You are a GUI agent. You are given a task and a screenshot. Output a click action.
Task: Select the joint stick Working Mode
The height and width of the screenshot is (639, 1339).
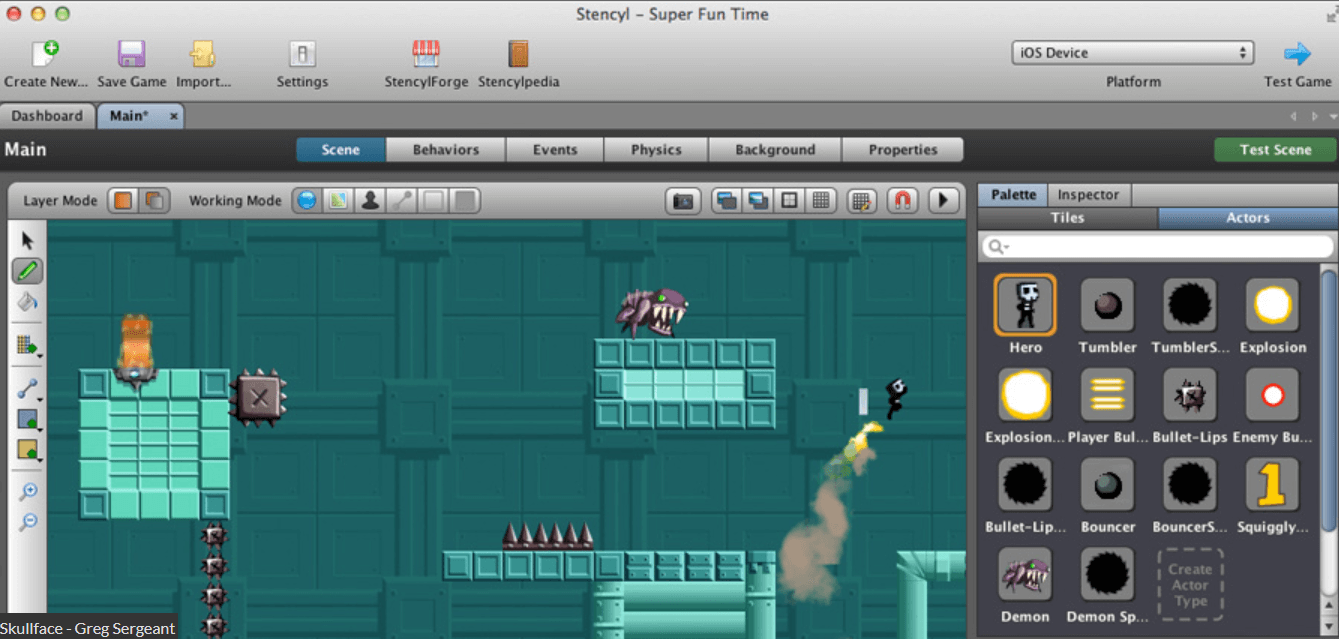(401, 200)
